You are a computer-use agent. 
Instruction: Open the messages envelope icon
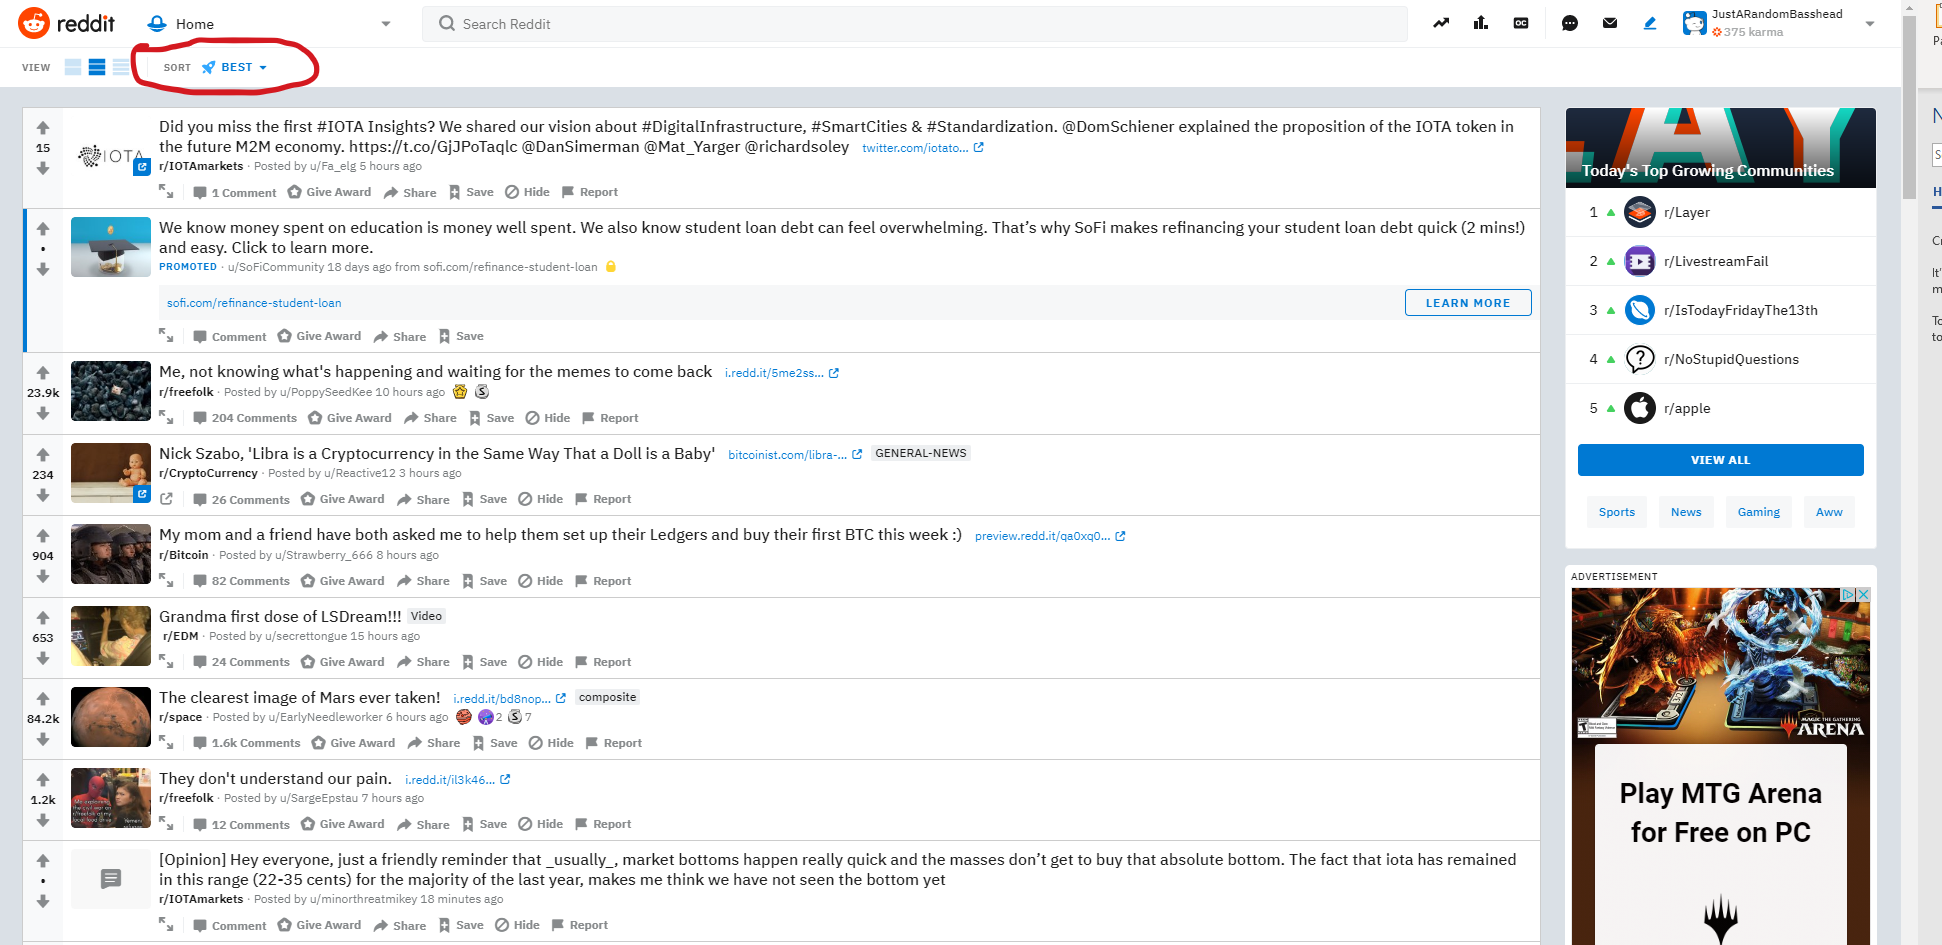[1610, 23]
